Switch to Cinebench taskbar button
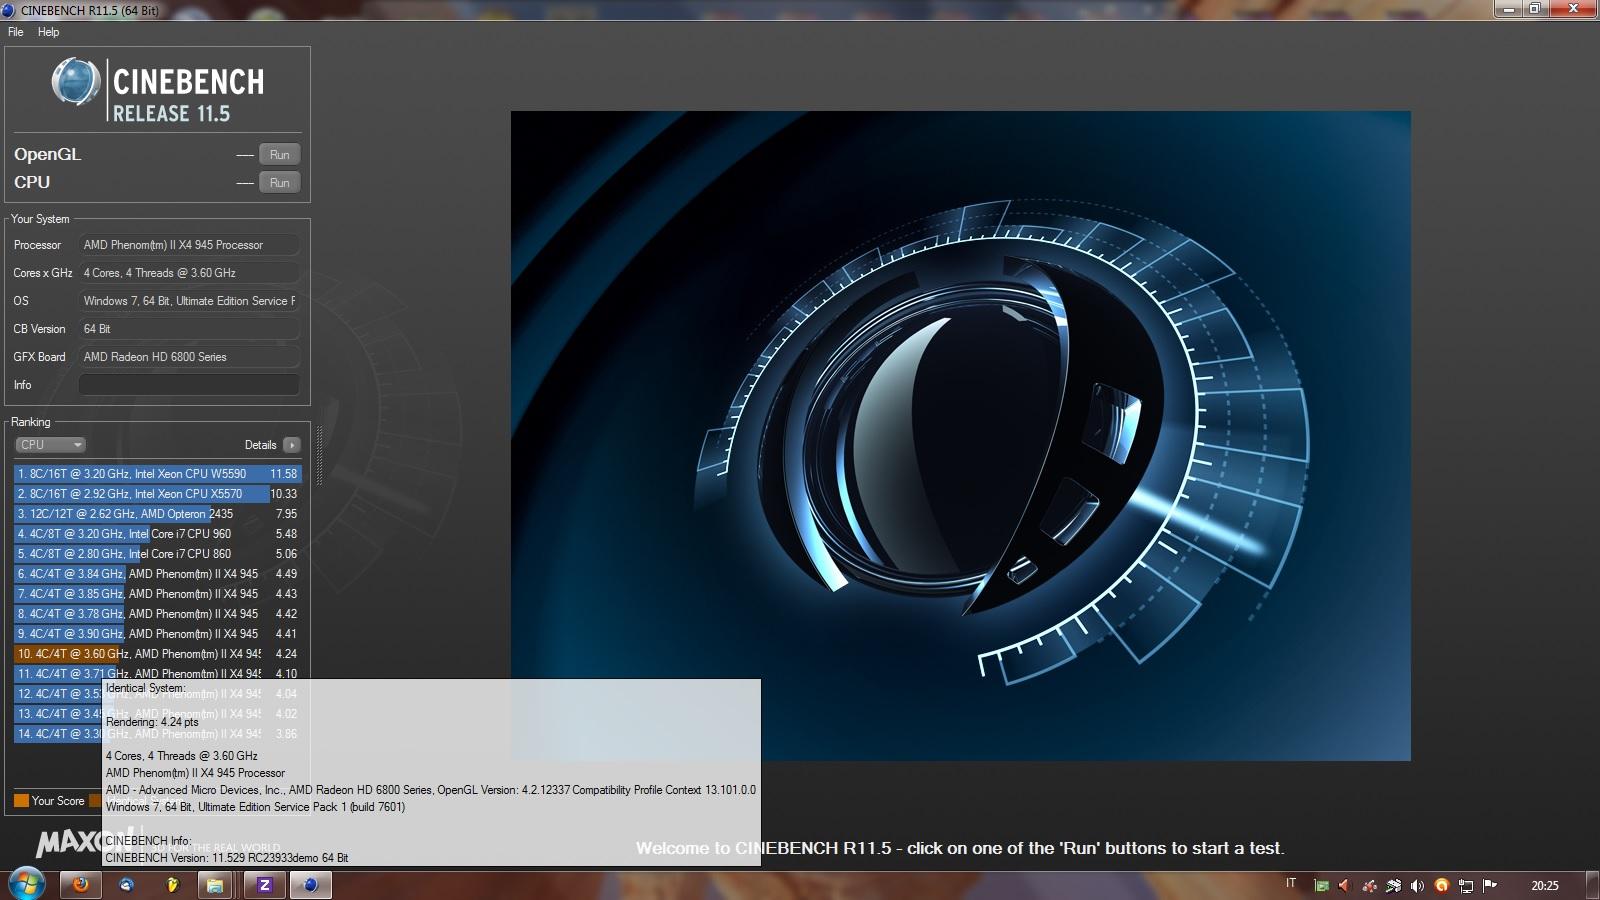The width and height of the screenshot is (1600, 900). tap(311, 885)
